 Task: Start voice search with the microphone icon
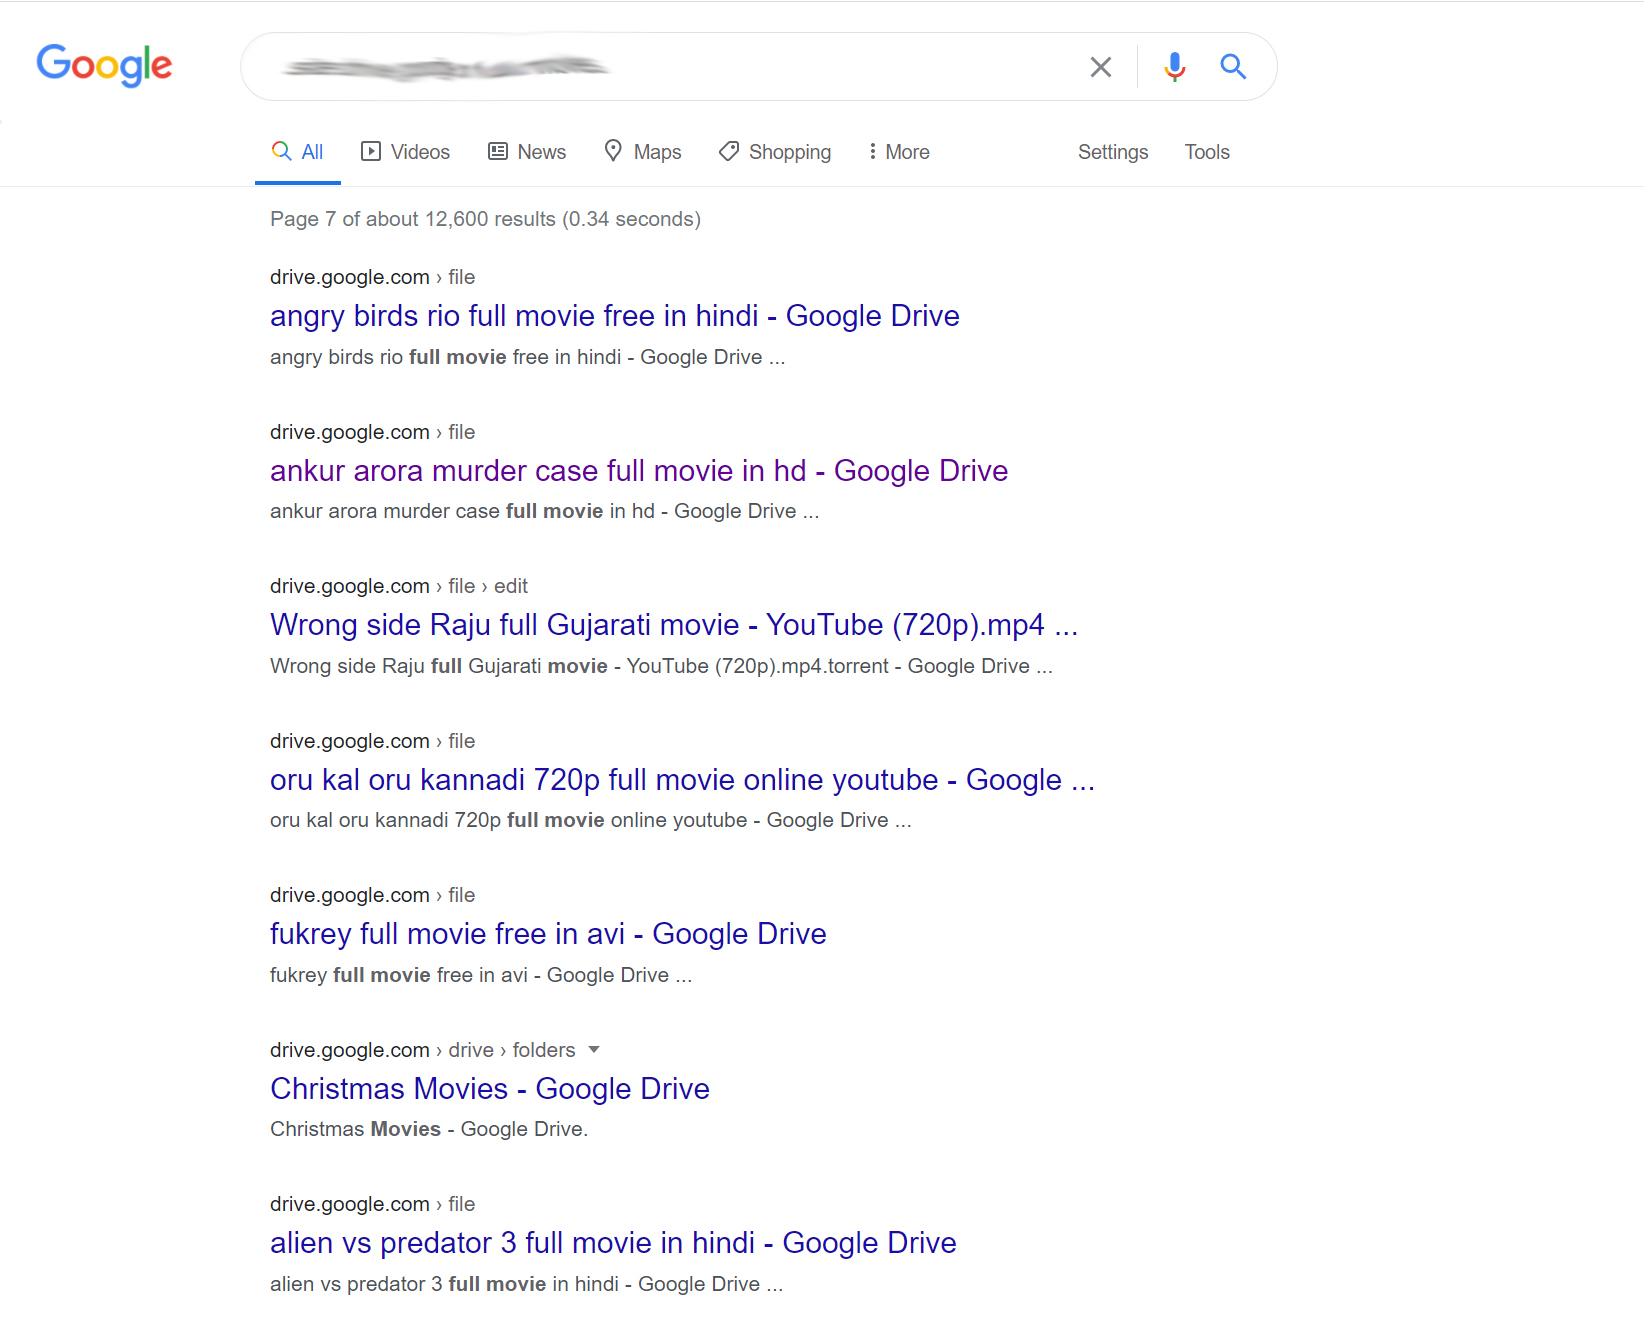[x=1175, y=67]
